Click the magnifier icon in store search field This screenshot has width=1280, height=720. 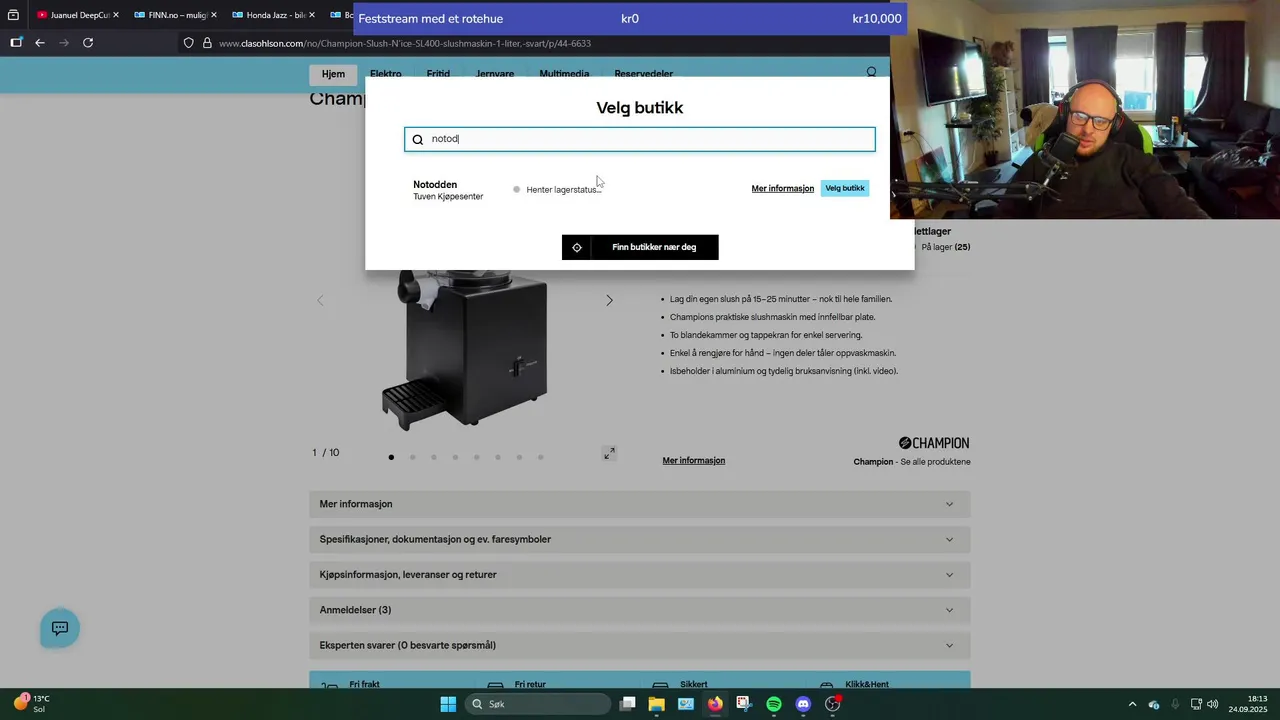click(x=418, y=140)
